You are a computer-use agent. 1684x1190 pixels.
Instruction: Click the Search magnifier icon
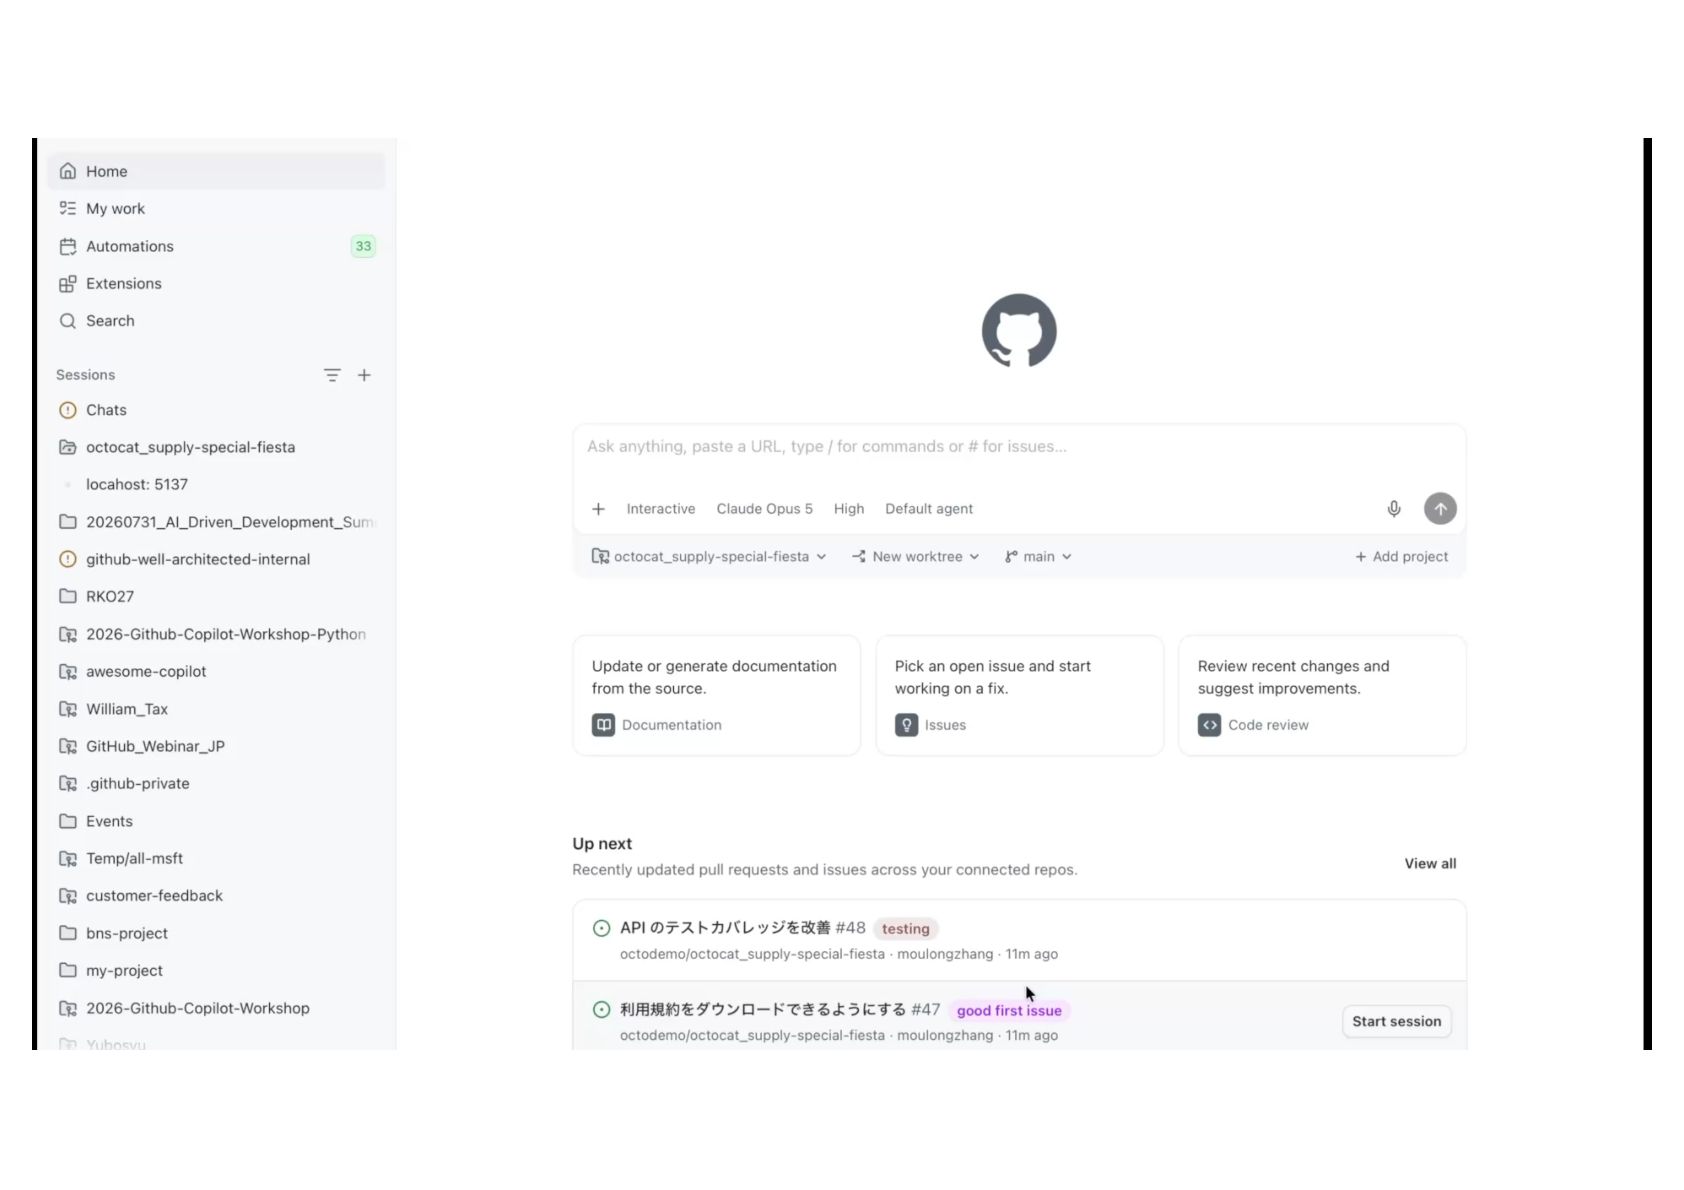[x=68, y=320]
